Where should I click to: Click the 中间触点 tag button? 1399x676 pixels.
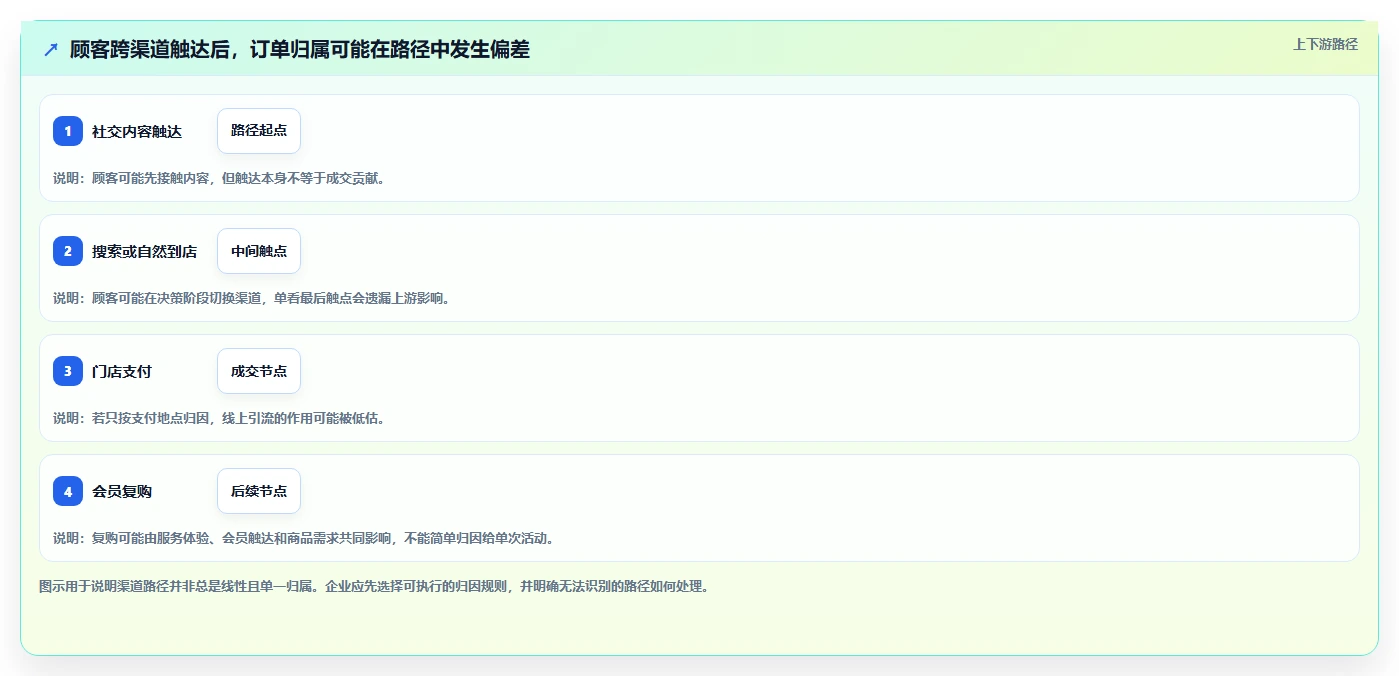click(x=259, y=251)
